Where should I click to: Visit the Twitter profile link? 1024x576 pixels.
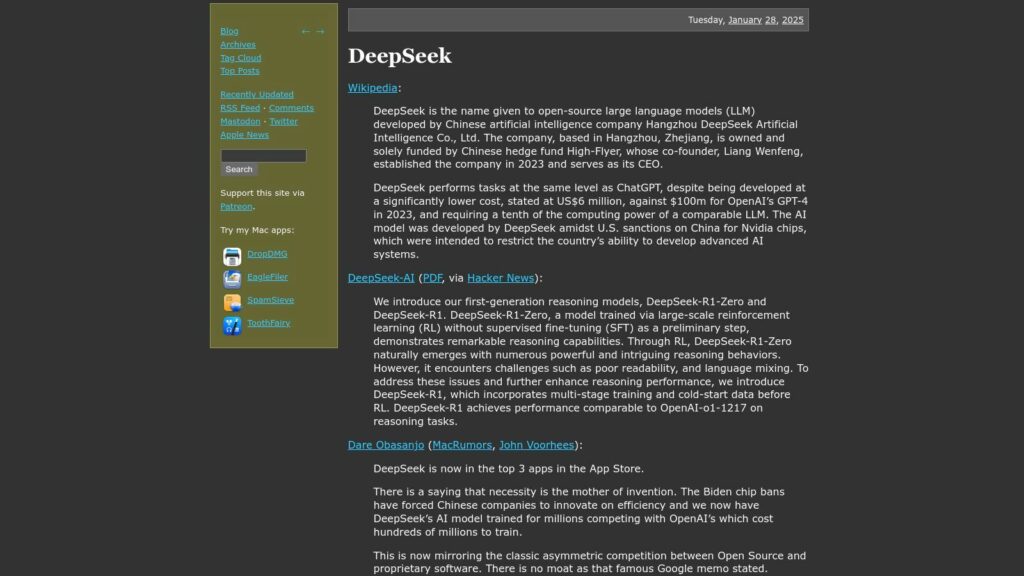tap(283, 121)
